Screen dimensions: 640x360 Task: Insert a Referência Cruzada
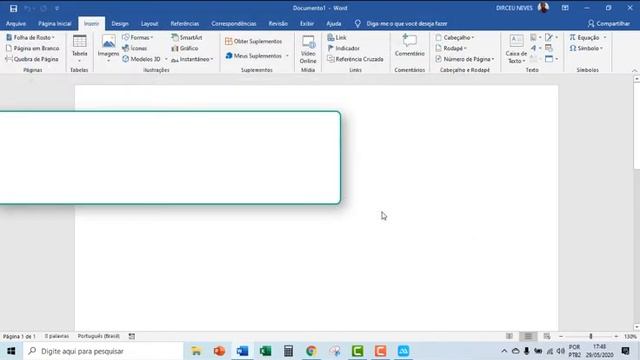[x=355, y=59]
